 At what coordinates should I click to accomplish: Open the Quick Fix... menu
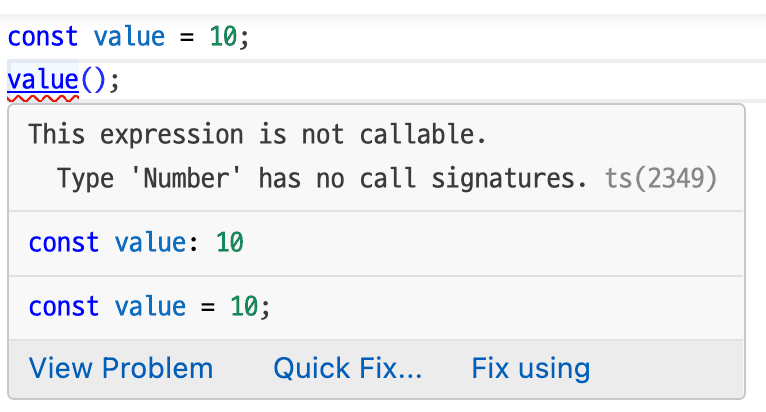point(348,369)
